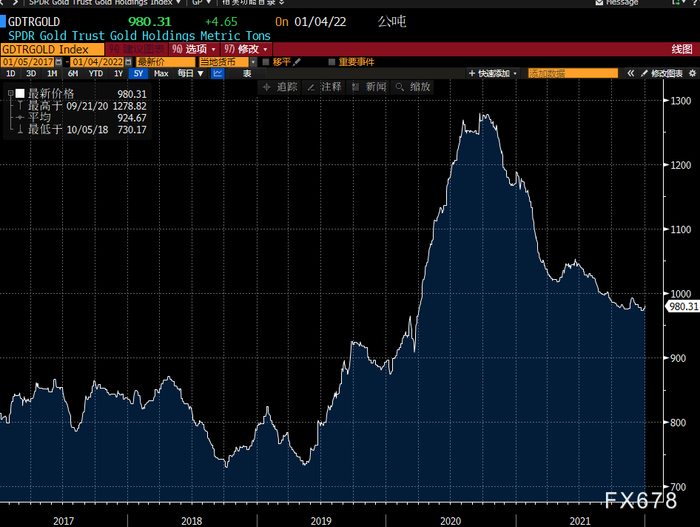Click the GDTRGOLD Index security field
This screenshot has width=700, height=527.
click(x=52, y=49)
